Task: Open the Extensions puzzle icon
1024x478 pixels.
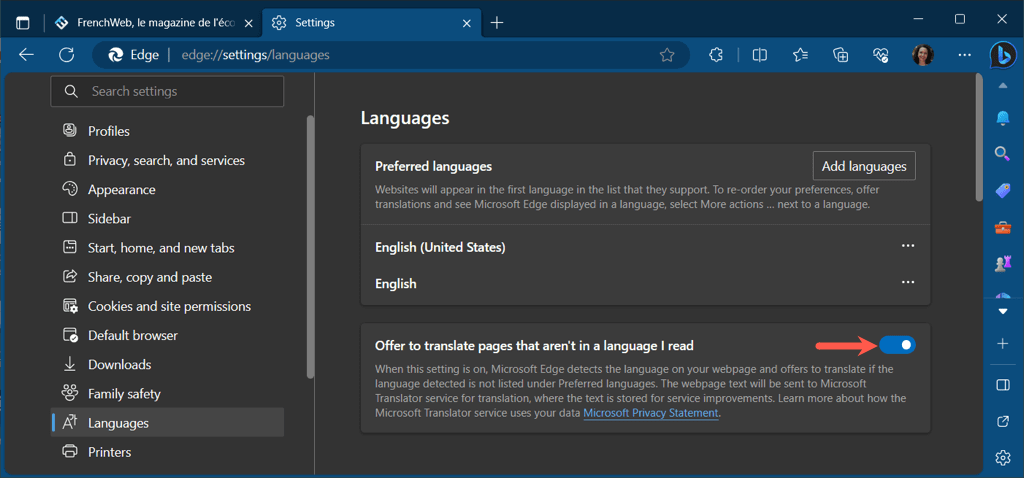Action: [716, 55]
